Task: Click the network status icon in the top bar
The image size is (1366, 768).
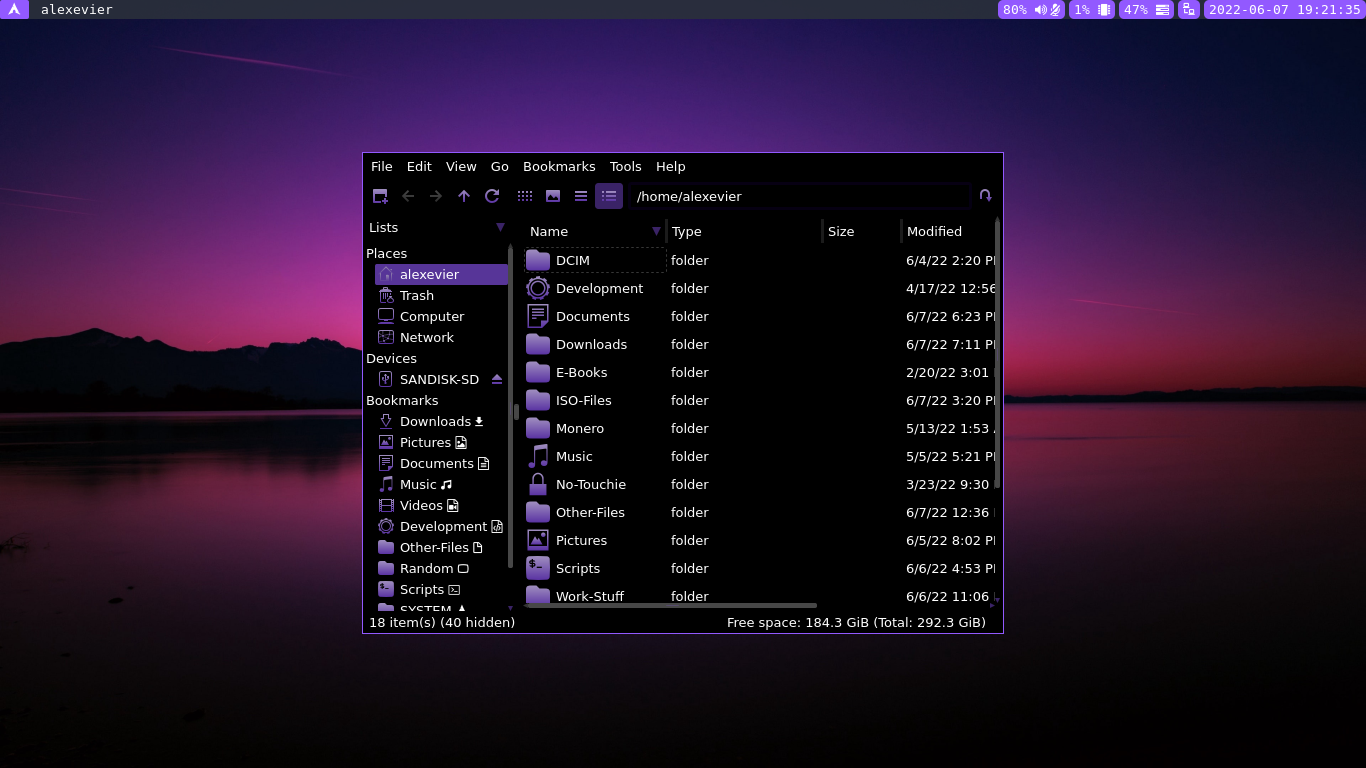Action: pyautogui.click(x=1189, y=9)
